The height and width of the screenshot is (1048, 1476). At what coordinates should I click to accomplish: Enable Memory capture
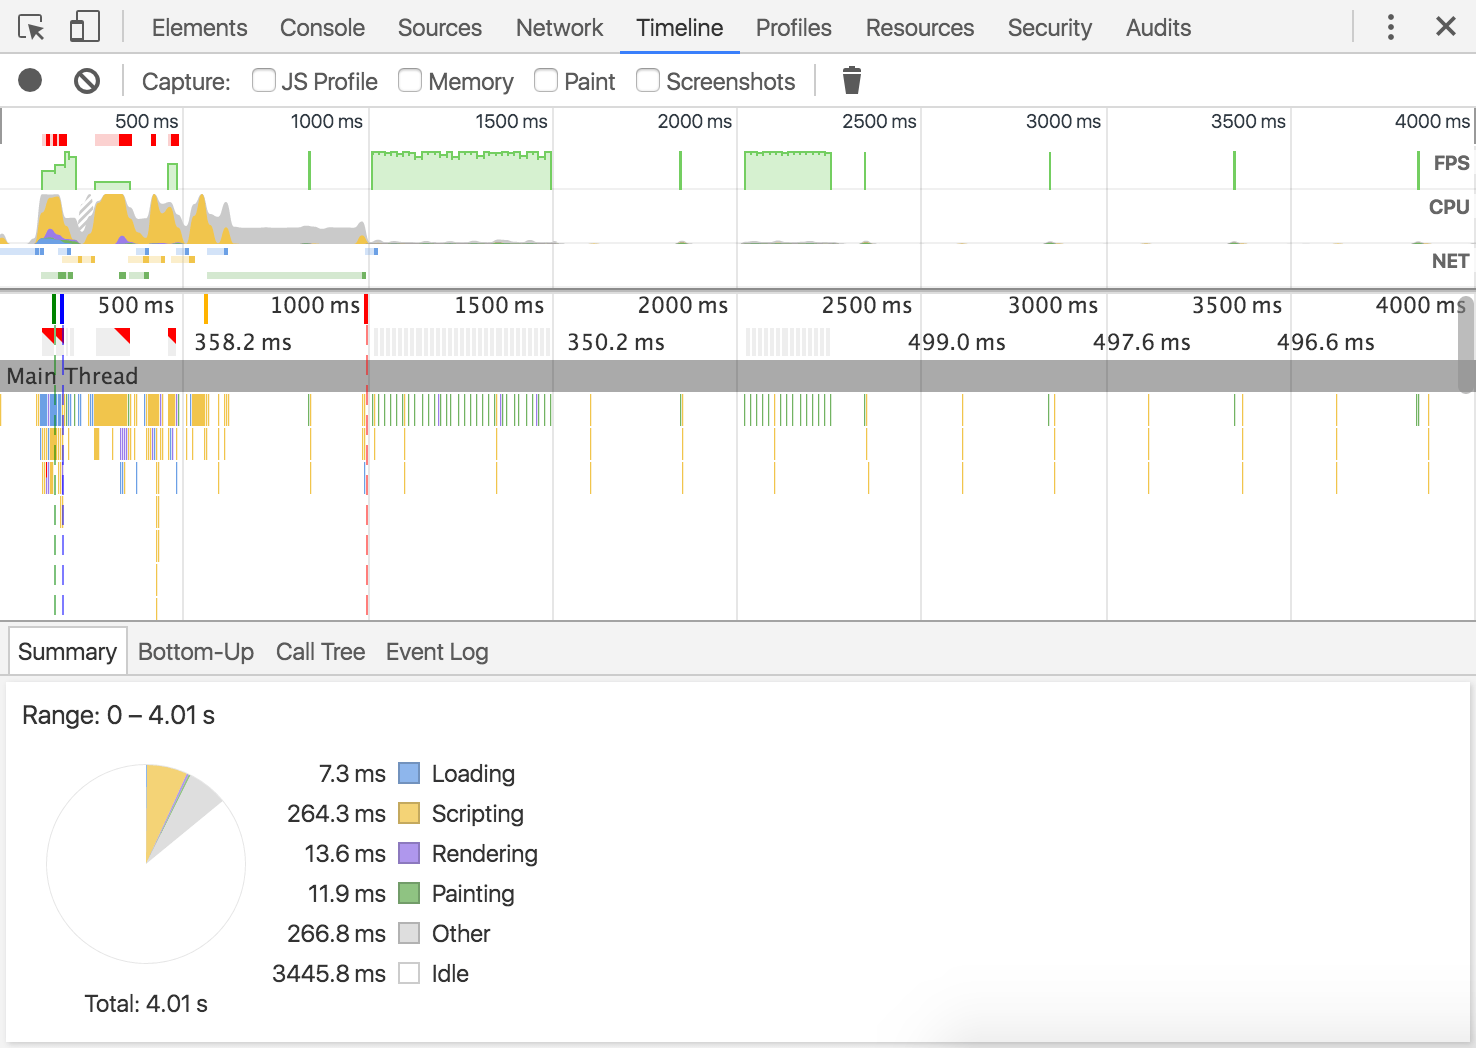[x=410, y=81]
